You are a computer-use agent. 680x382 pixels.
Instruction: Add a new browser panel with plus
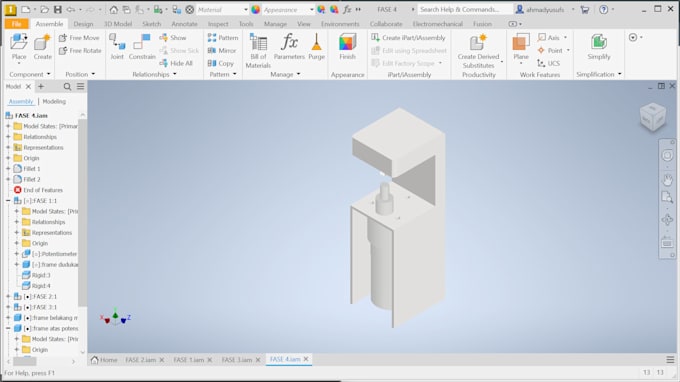tap(41, 86)
